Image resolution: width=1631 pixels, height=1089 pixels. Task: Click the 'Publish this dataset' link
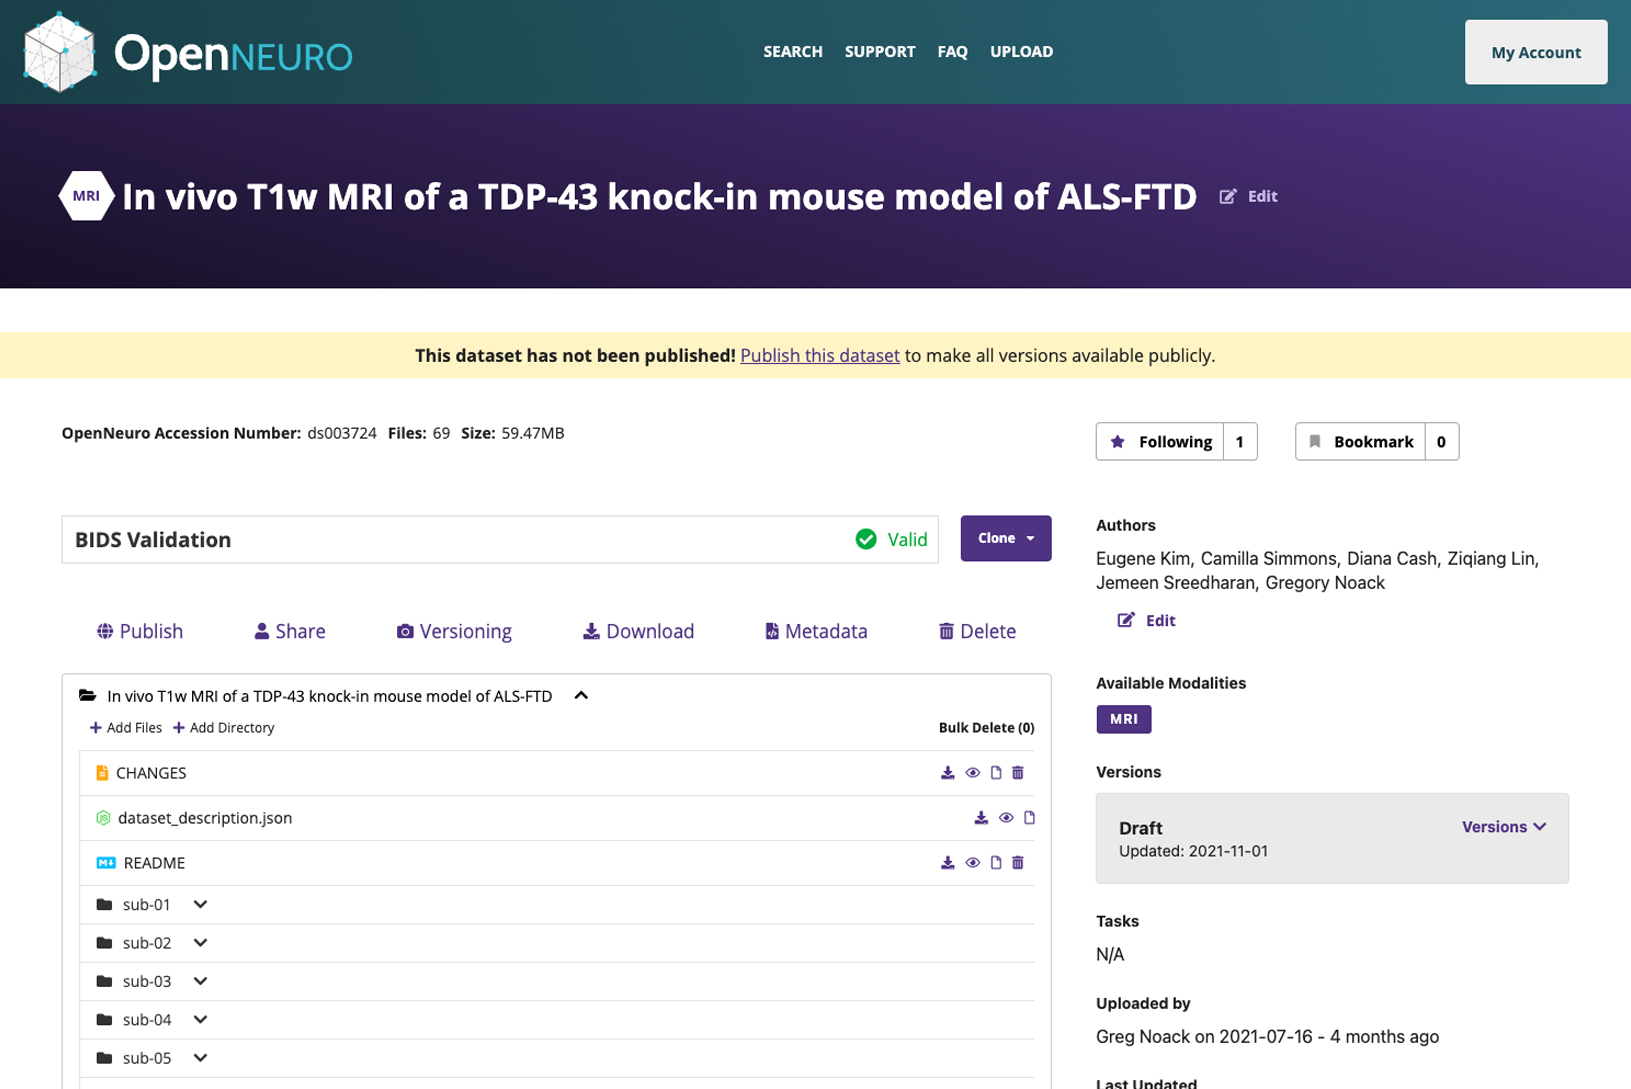point(819,356)
